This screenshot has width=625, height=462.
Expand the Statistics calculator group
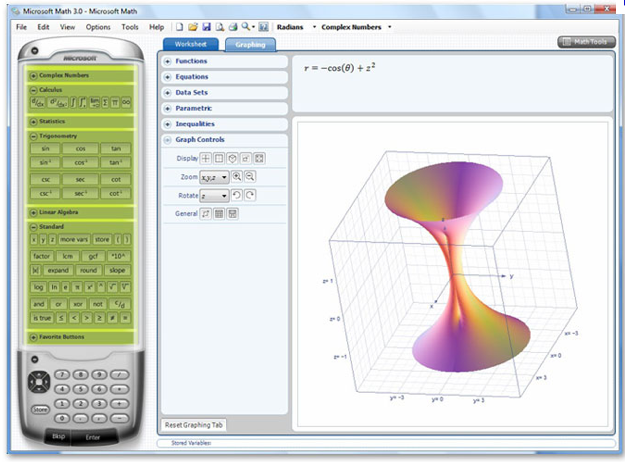[x=33, y=121]
